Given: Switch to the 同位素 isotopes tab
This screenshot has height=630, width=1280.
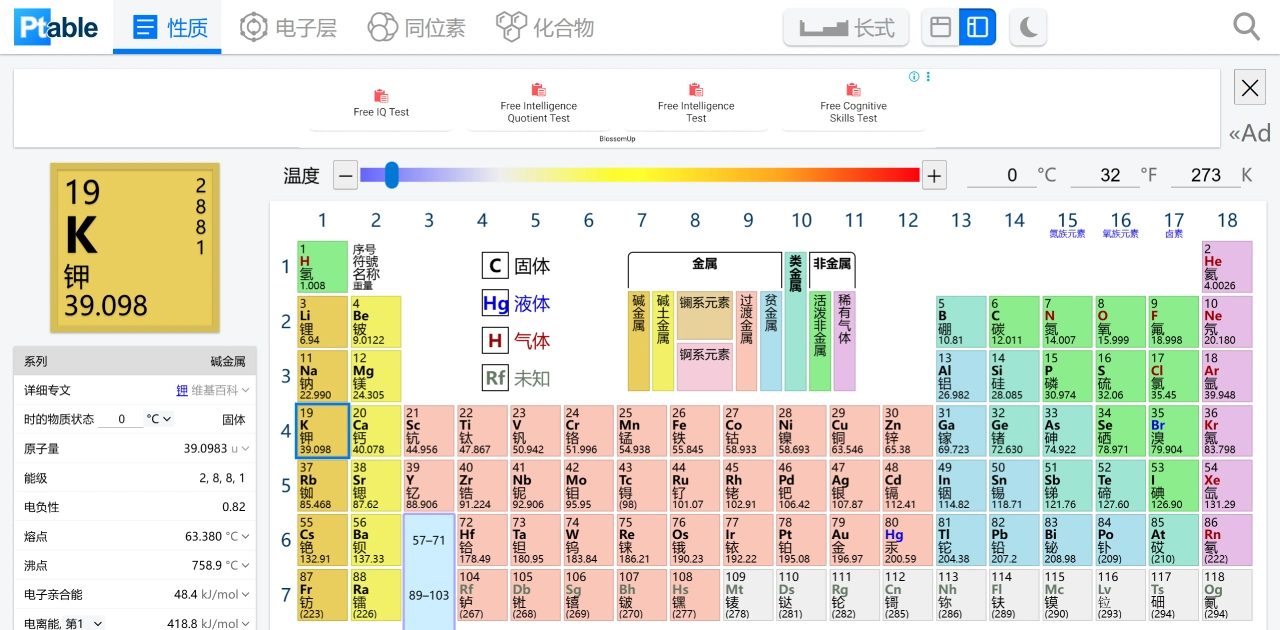Looking at the screenshot, I should click(x=417, y=27).
